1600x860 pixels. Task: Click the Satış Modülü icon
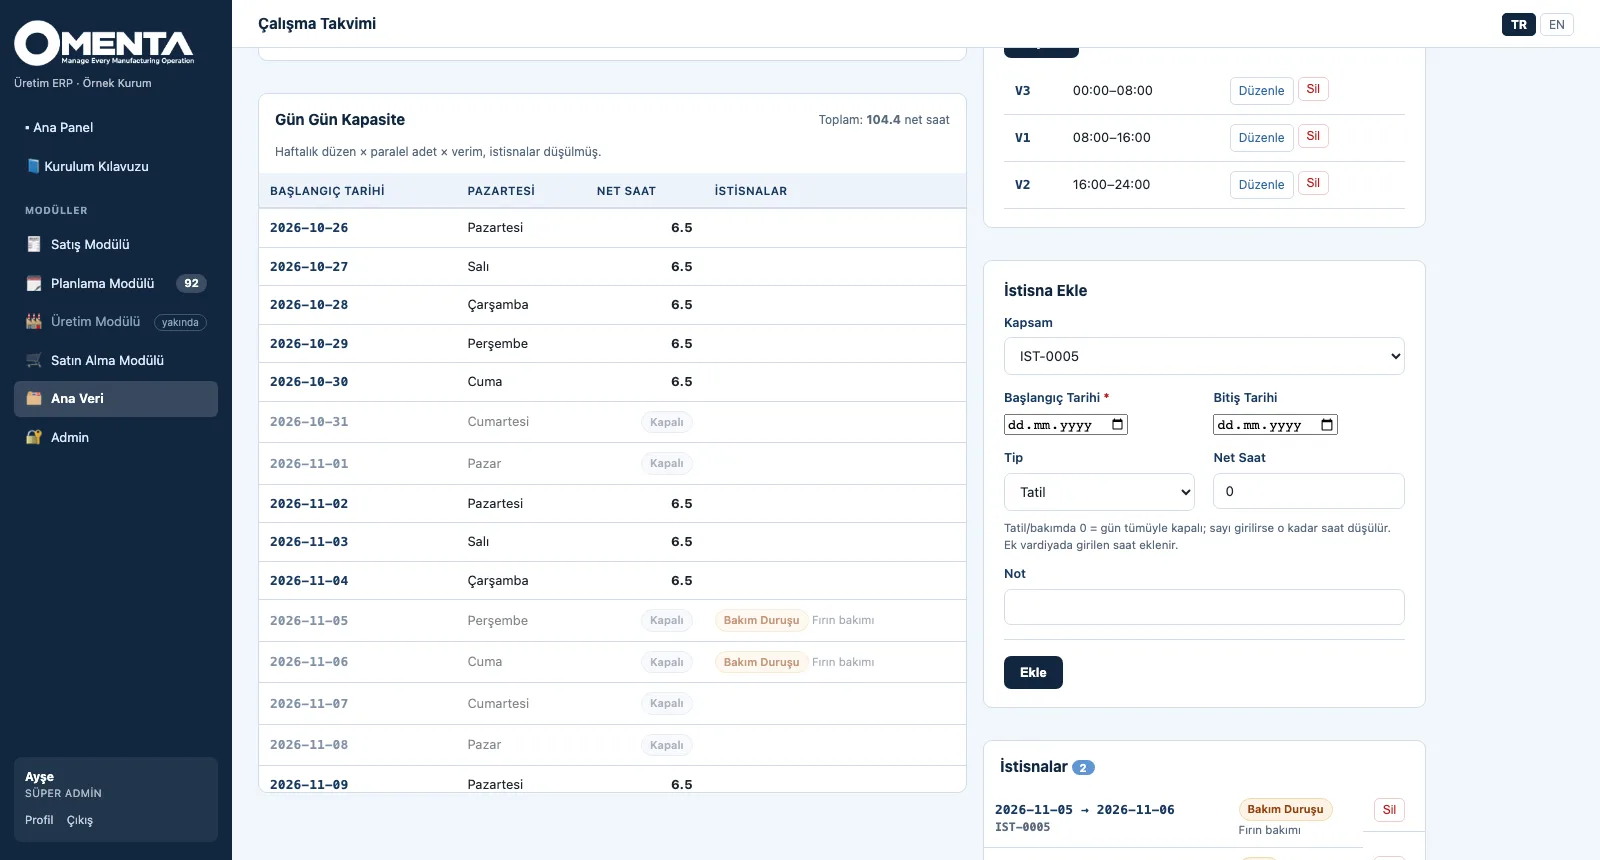point(34,244)
